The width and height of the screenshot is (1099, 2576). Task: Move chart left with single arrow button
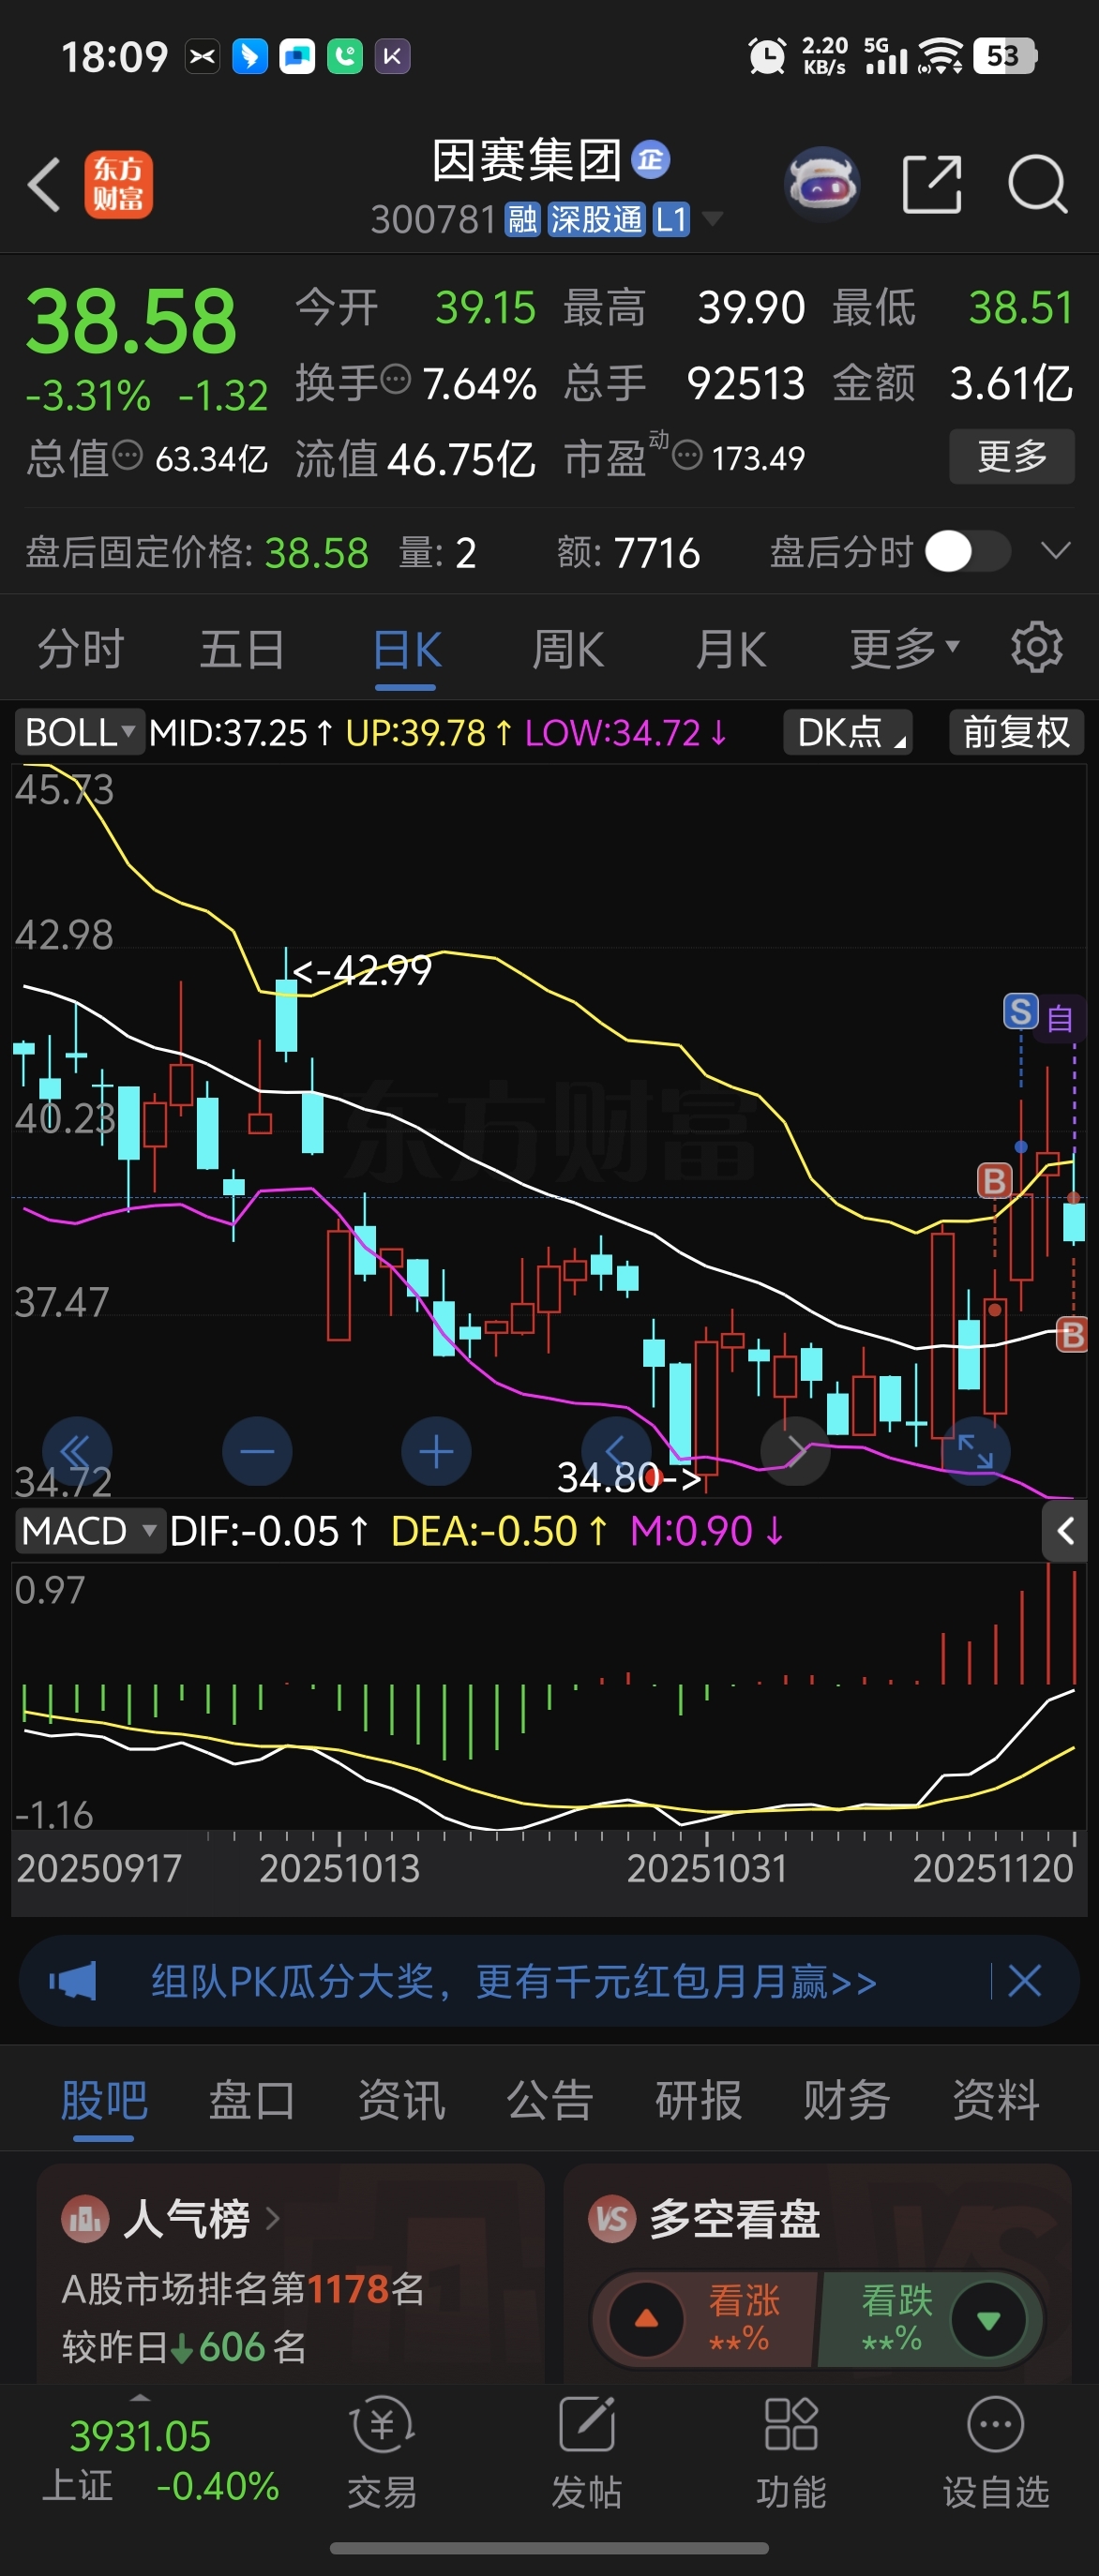click(616, 1451)
